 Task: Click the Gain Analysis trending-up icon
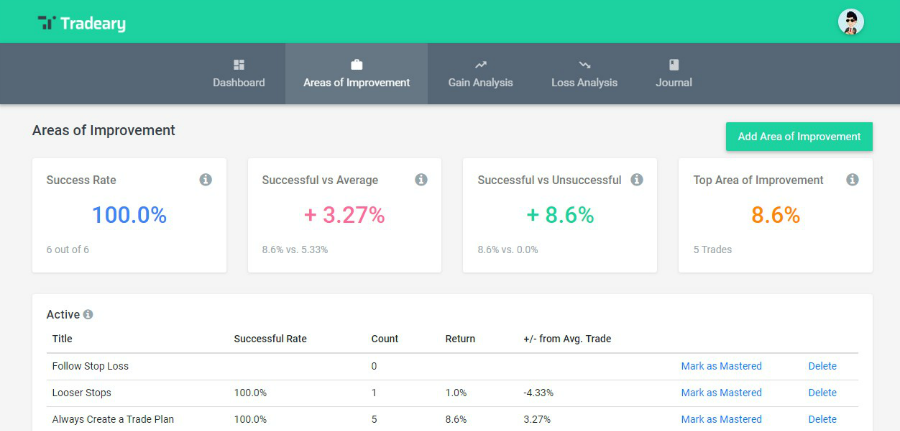point(480,65)
